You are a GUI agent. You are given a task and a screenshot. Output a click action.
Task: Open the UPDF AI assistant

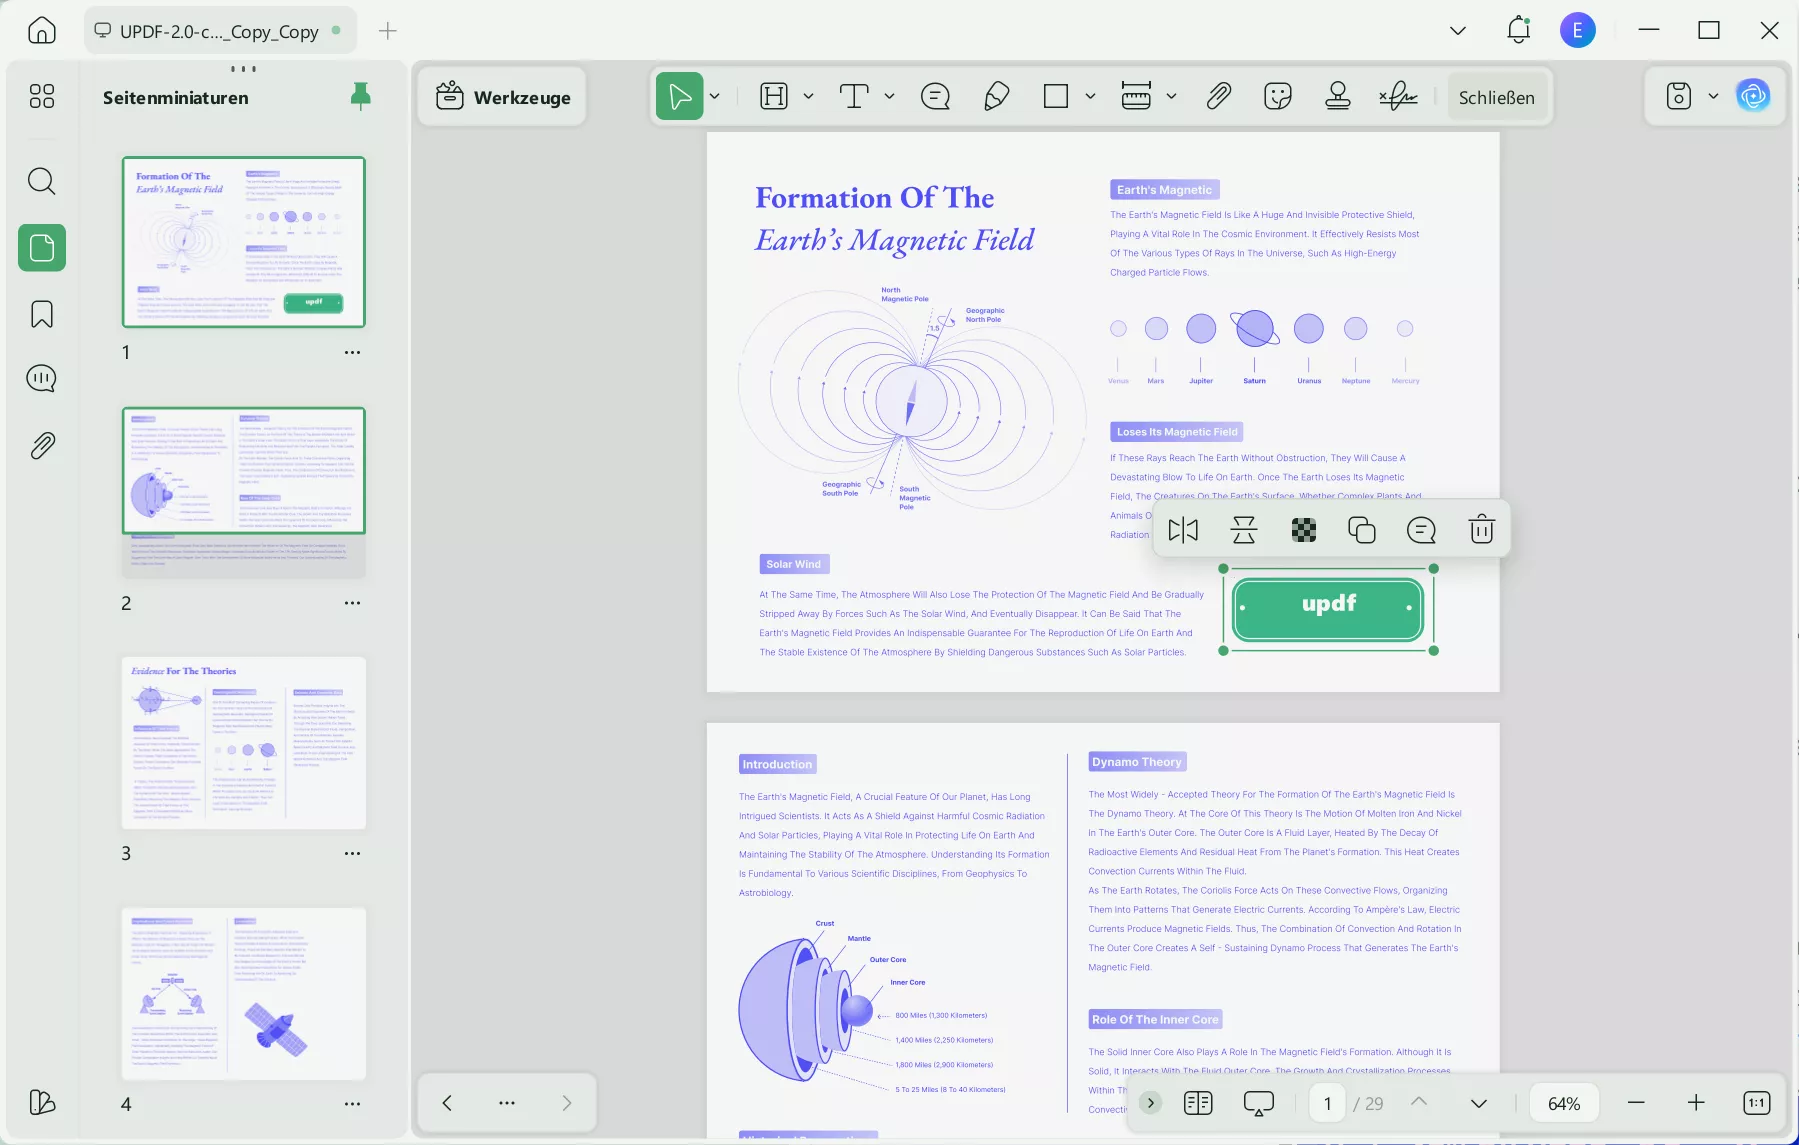1753,96
